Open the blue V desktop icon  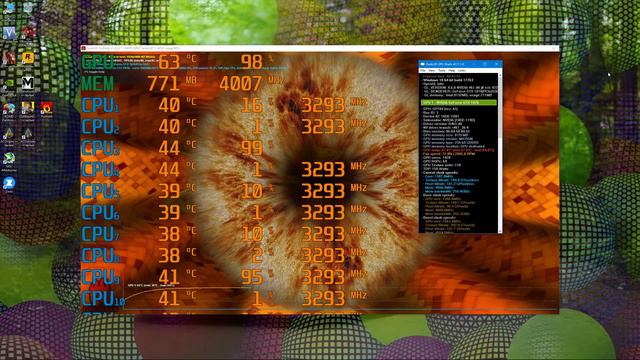tap(9, 33)
